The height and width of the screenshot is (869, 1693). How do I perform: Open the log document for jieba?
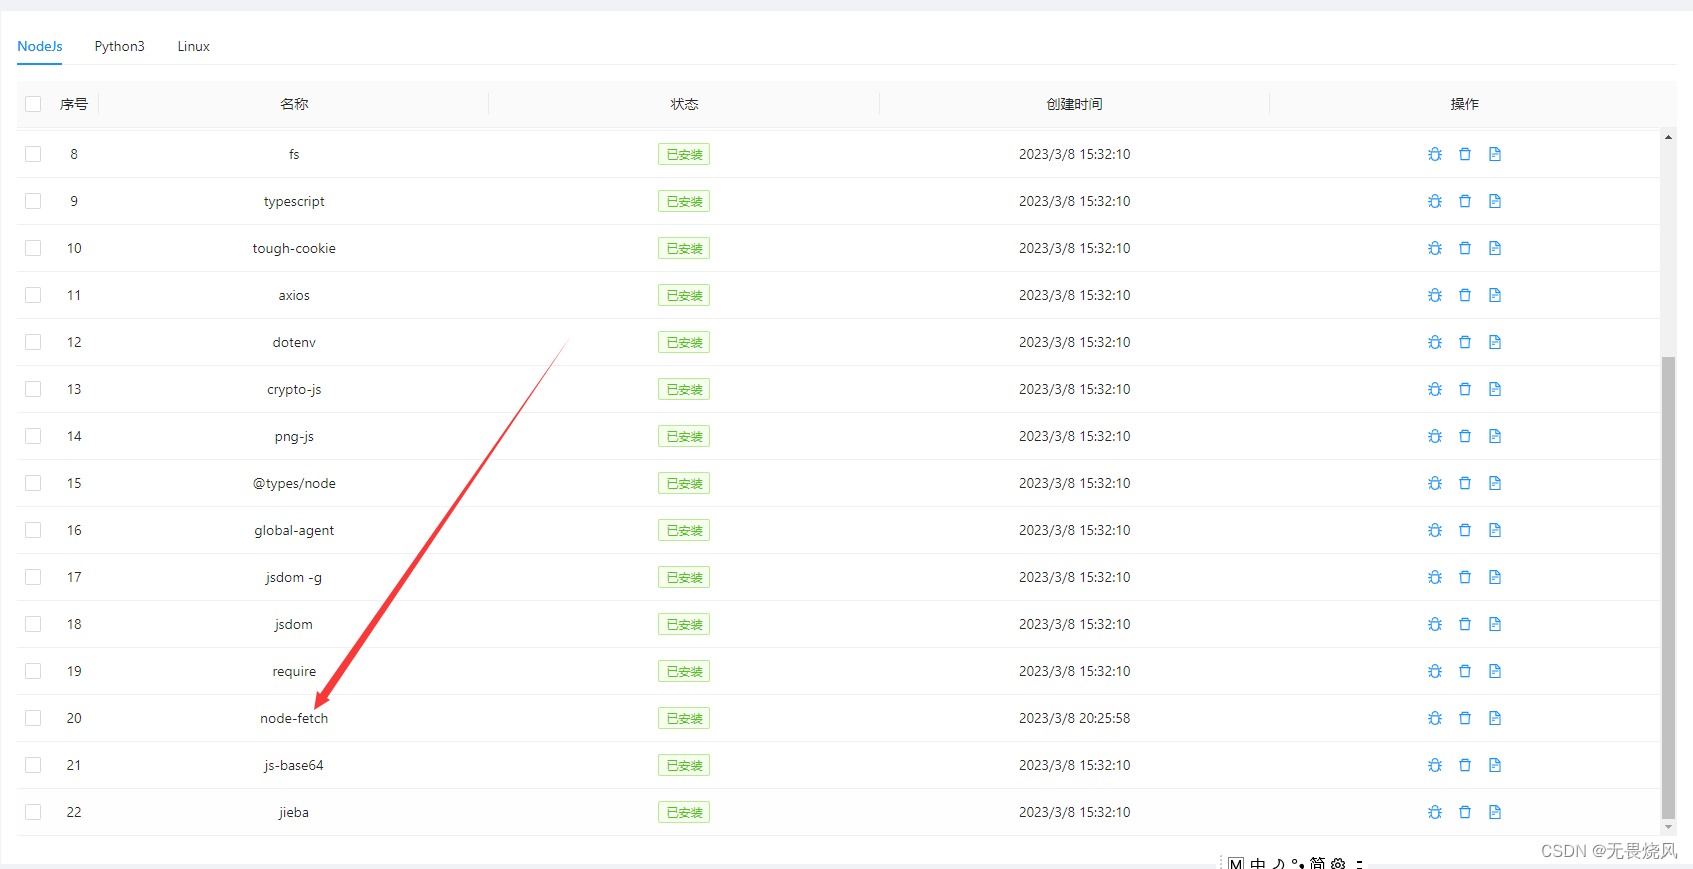click(x=1495, y=812)
